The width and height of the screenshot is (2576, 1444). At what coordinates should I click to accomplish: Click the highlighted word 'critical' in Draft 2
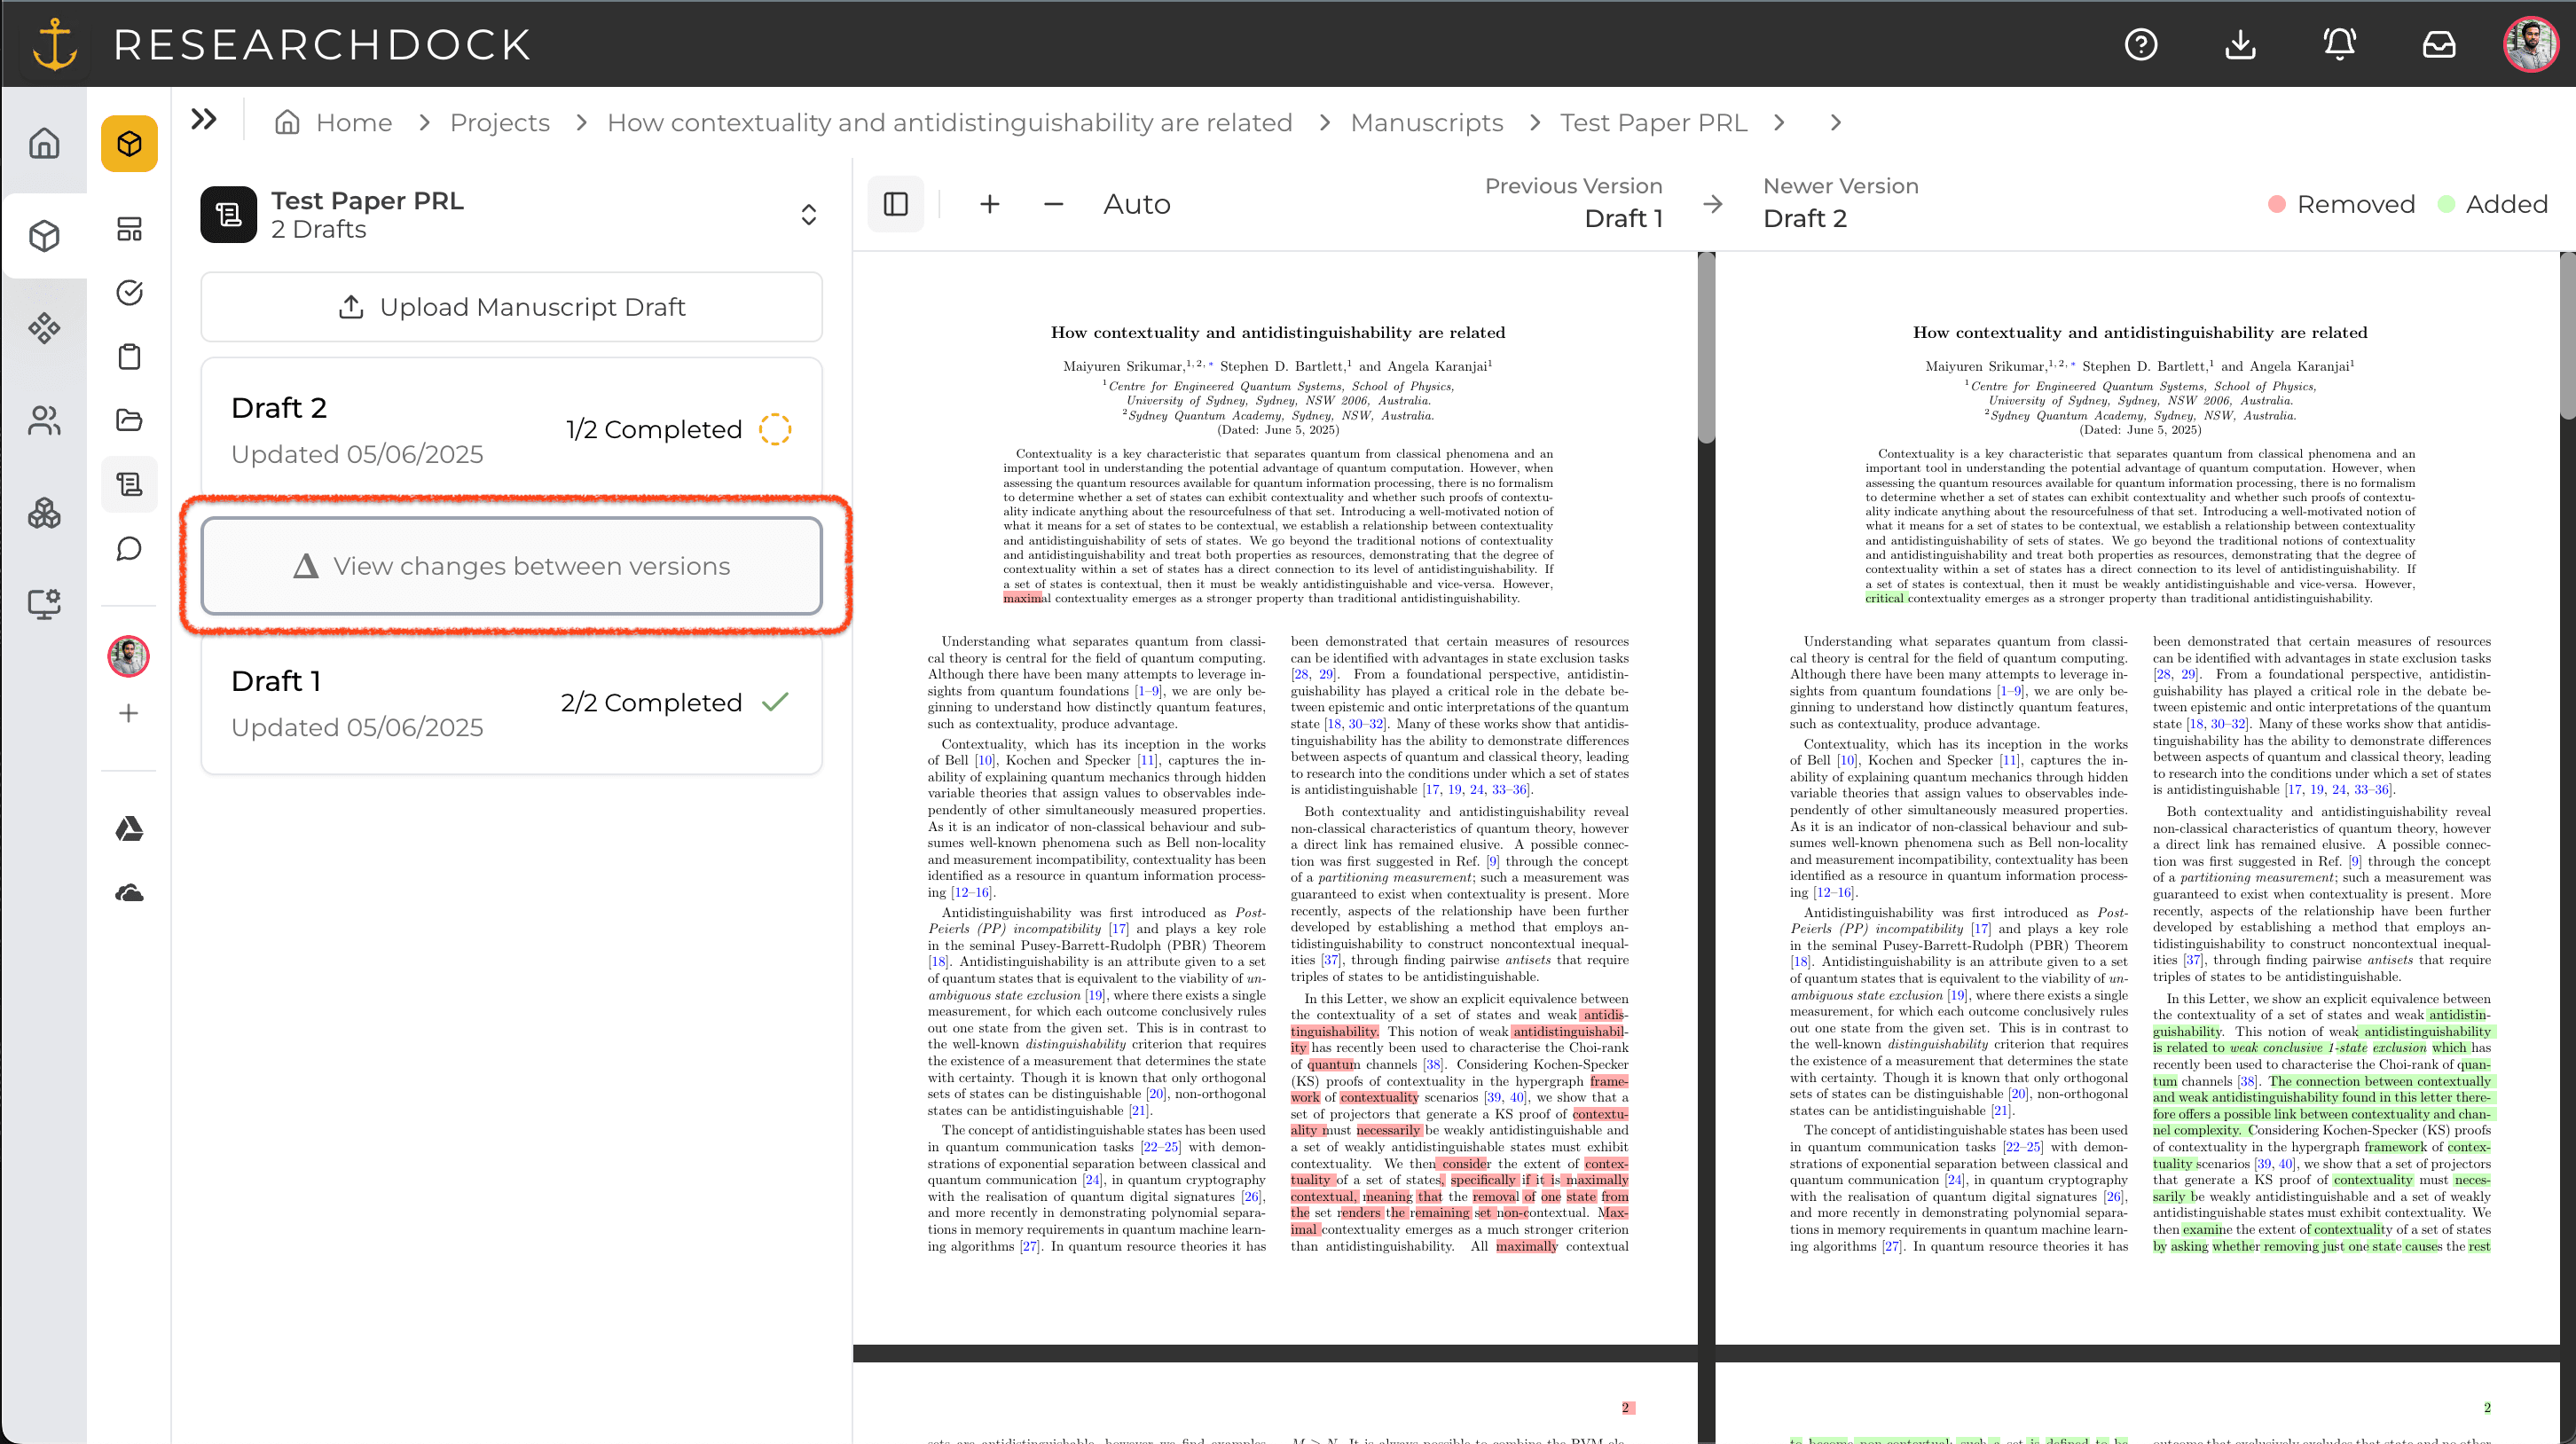[1885, 598]
